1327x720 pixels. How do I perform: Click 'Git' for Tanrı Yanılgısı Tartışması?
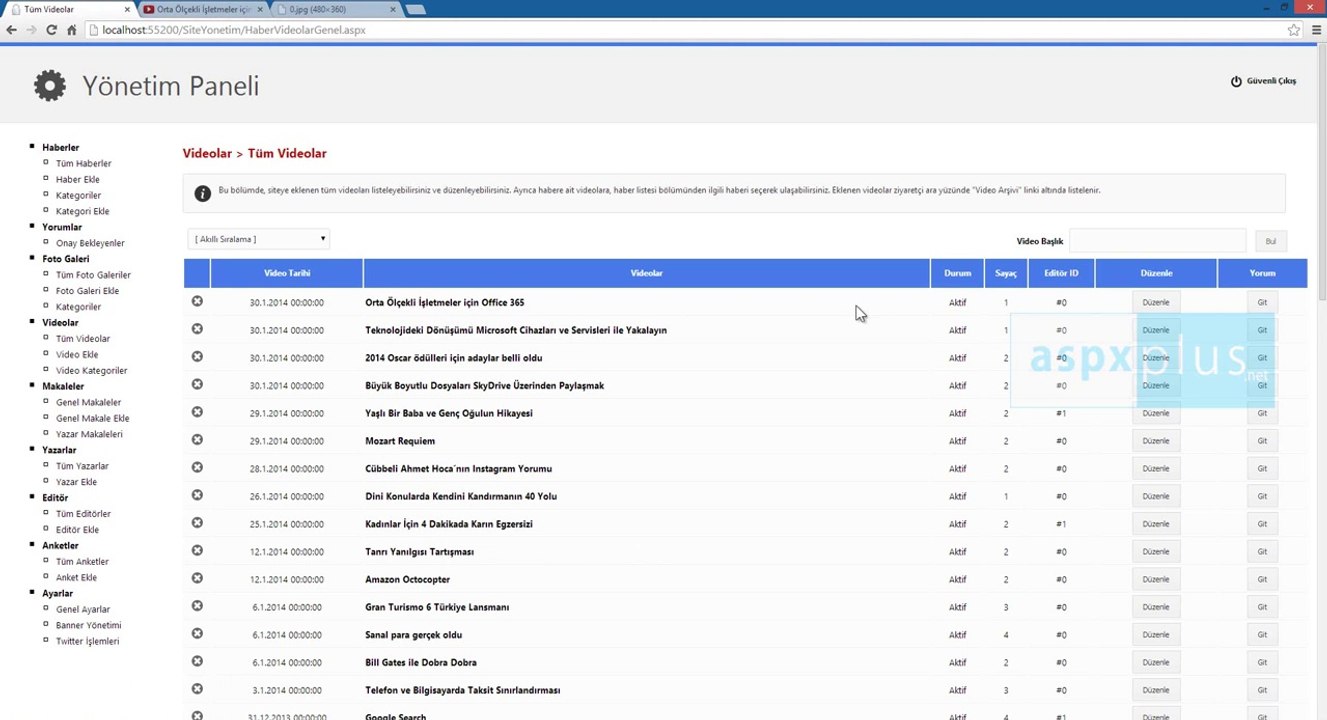coord(1262,552)
